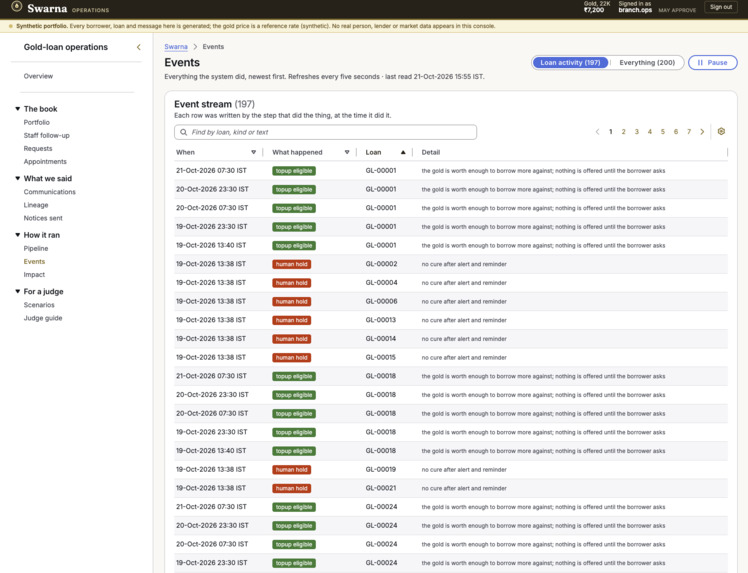Viewport: 748px width, 573px height.
Task: Go to page 7
Action: (689, 132)
